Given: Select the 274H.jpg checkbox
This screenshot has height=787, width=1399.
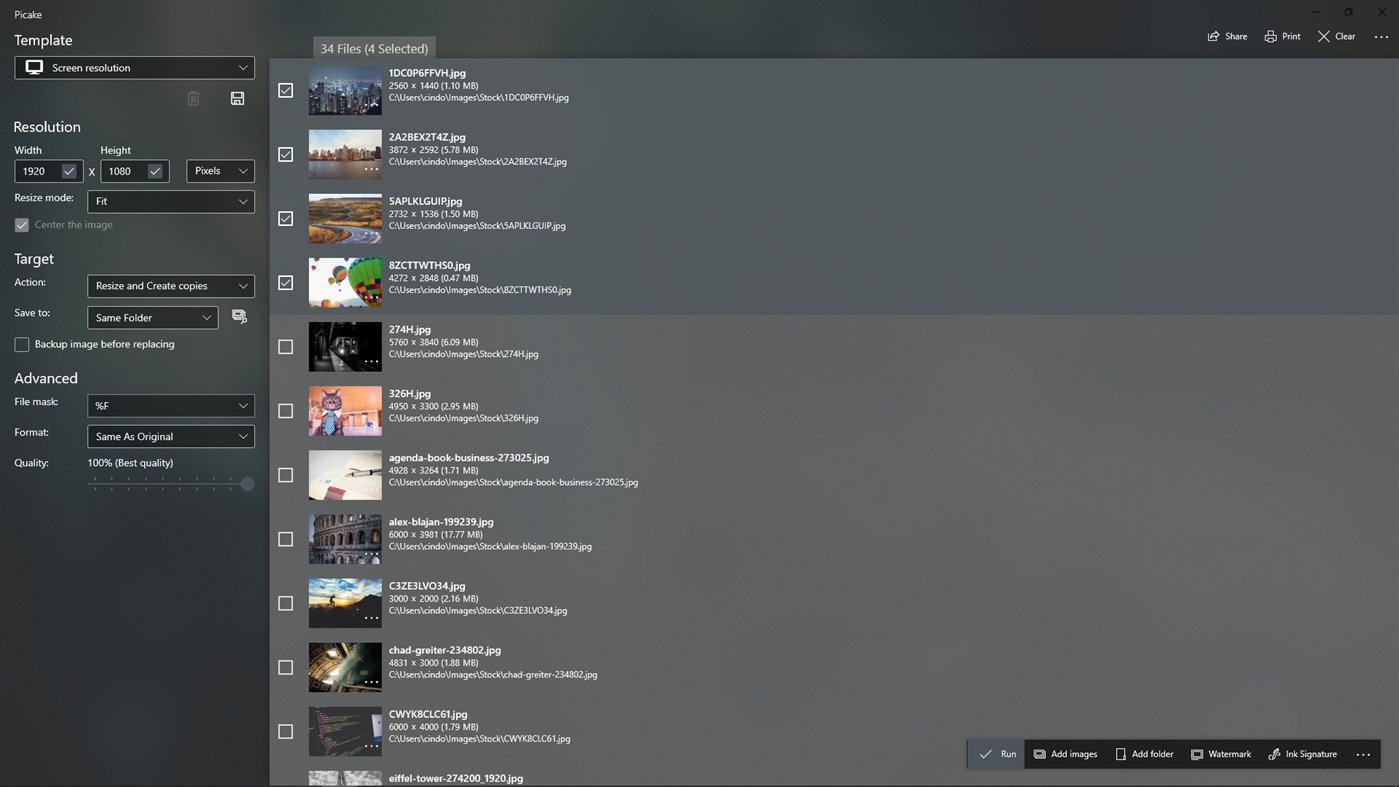Looking at the screenshot, I should click(x=285, y=346).
